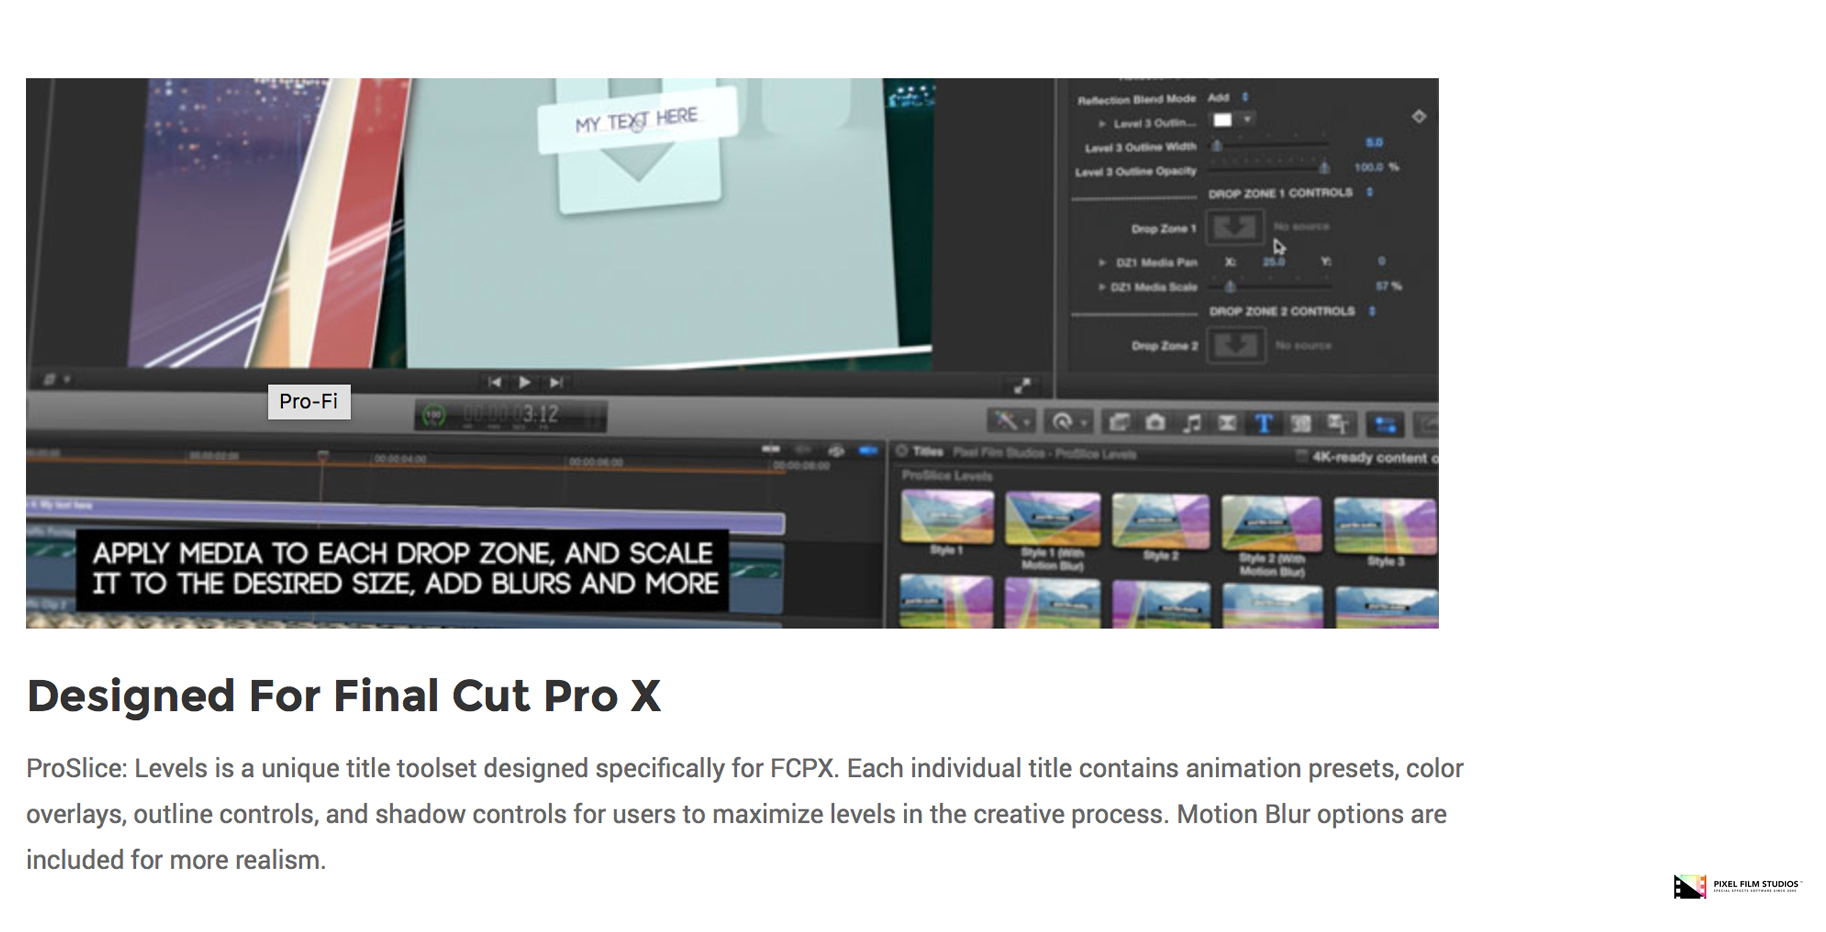Open the Music and Sound browser

click(1192, 423)
